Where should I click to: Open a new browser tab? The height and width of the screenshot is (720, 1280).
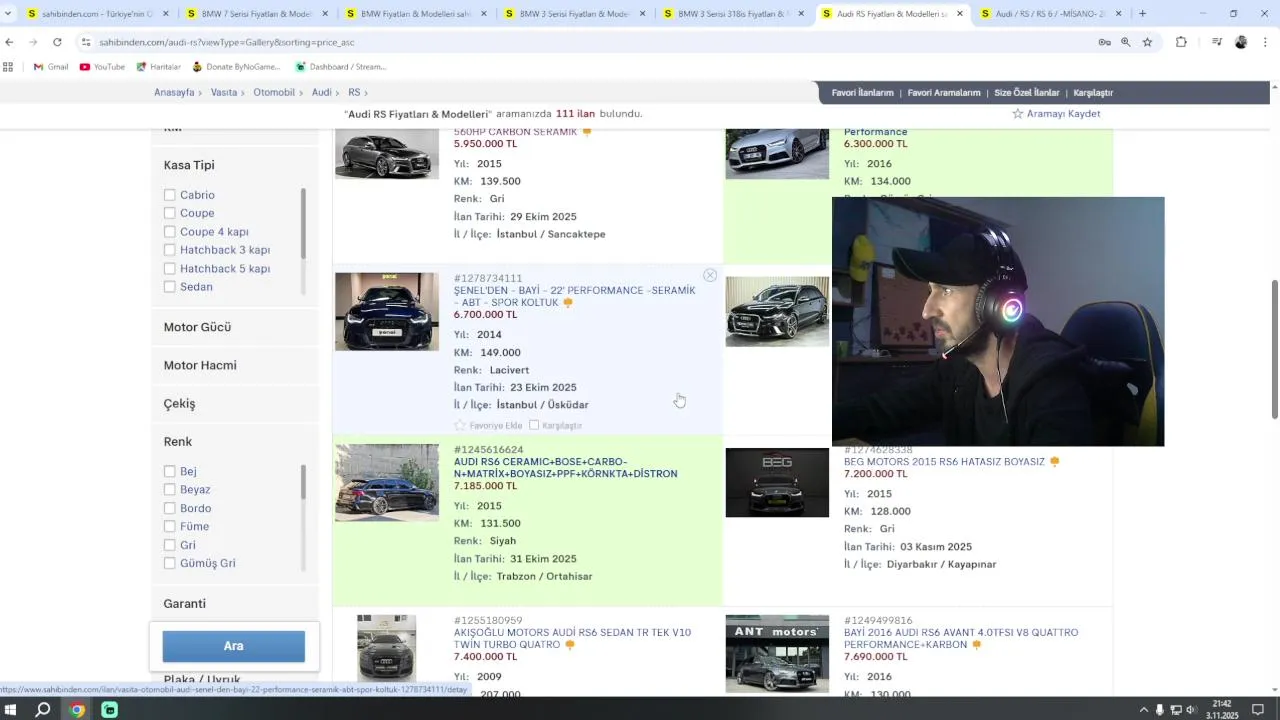point(1142,14)
